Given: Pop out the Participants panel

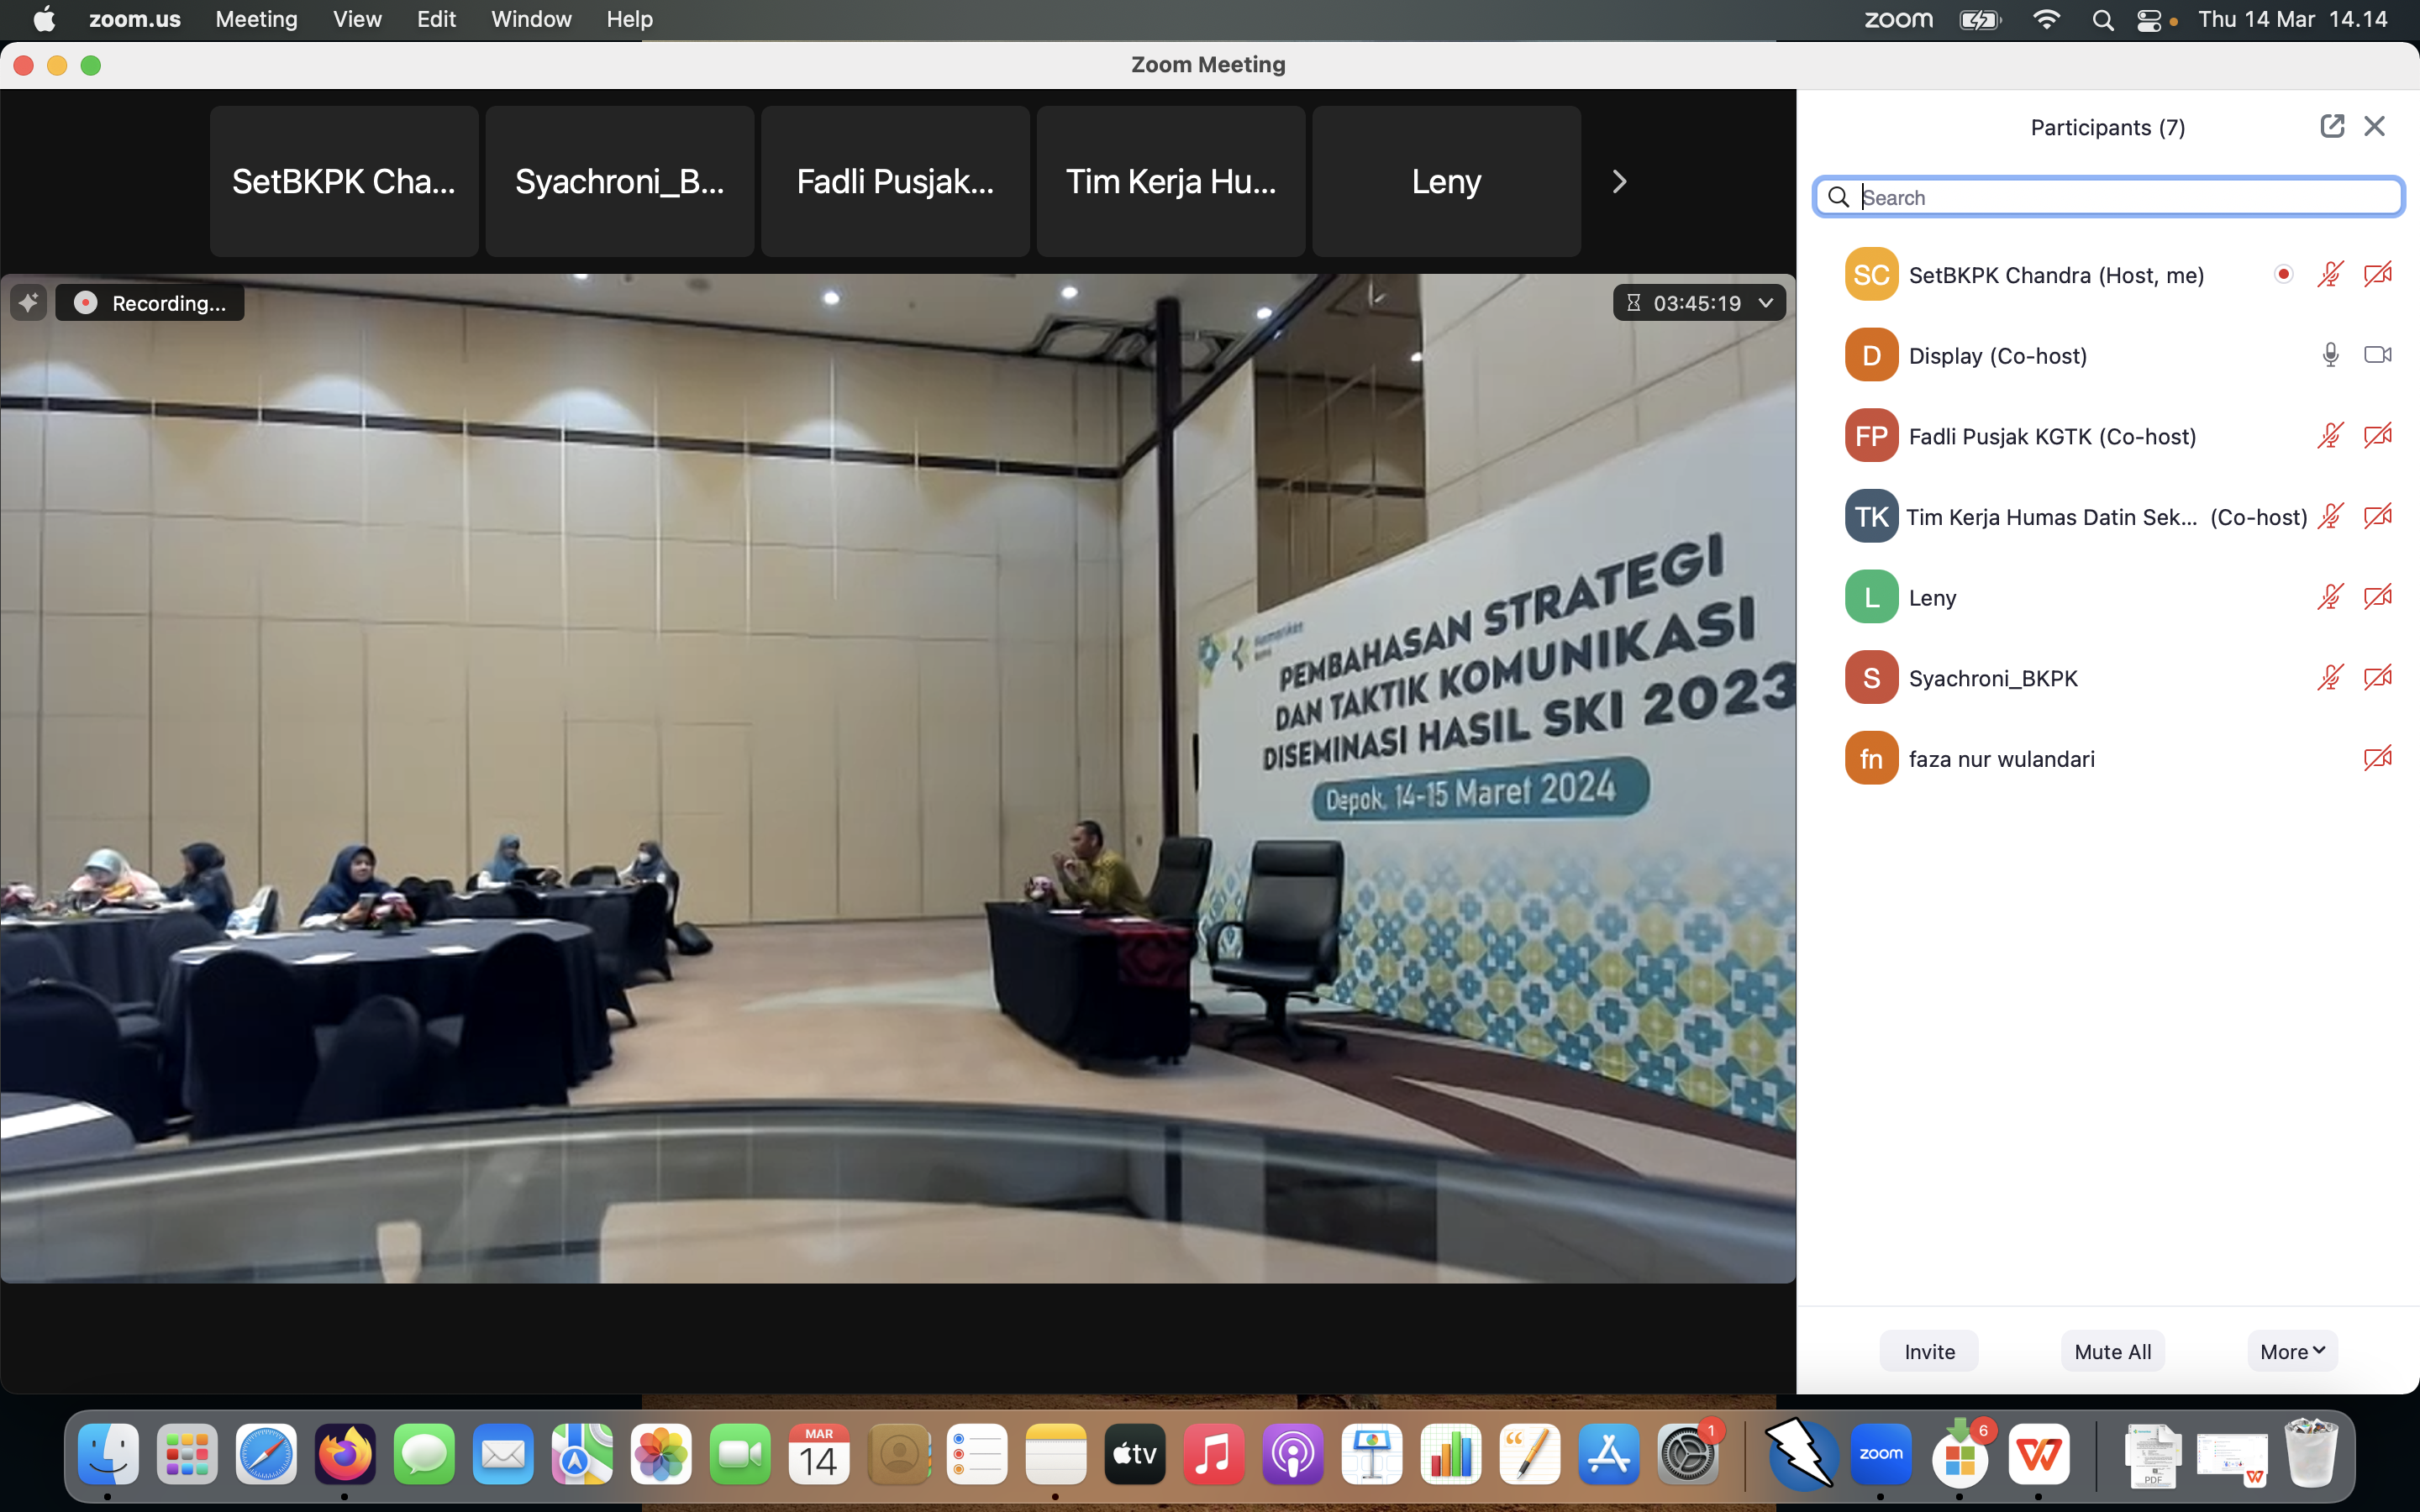Looking at the screenshot, I should pos(2331,126).
